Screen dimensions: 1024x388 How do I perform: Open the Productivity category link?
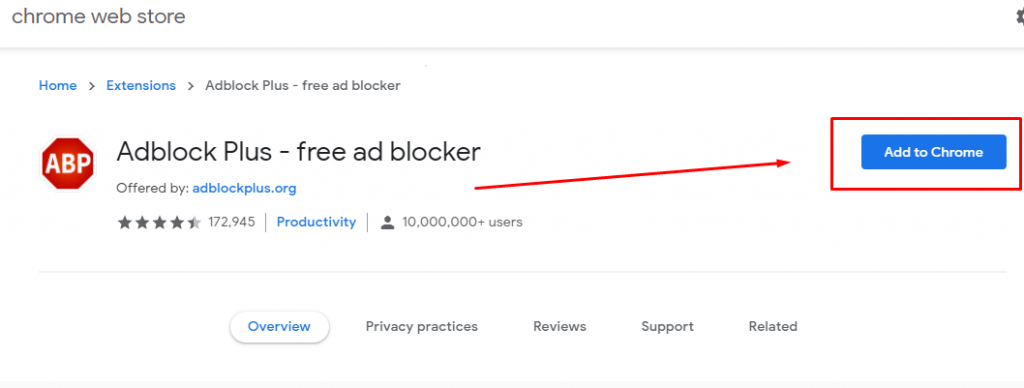tap(316, 222)
